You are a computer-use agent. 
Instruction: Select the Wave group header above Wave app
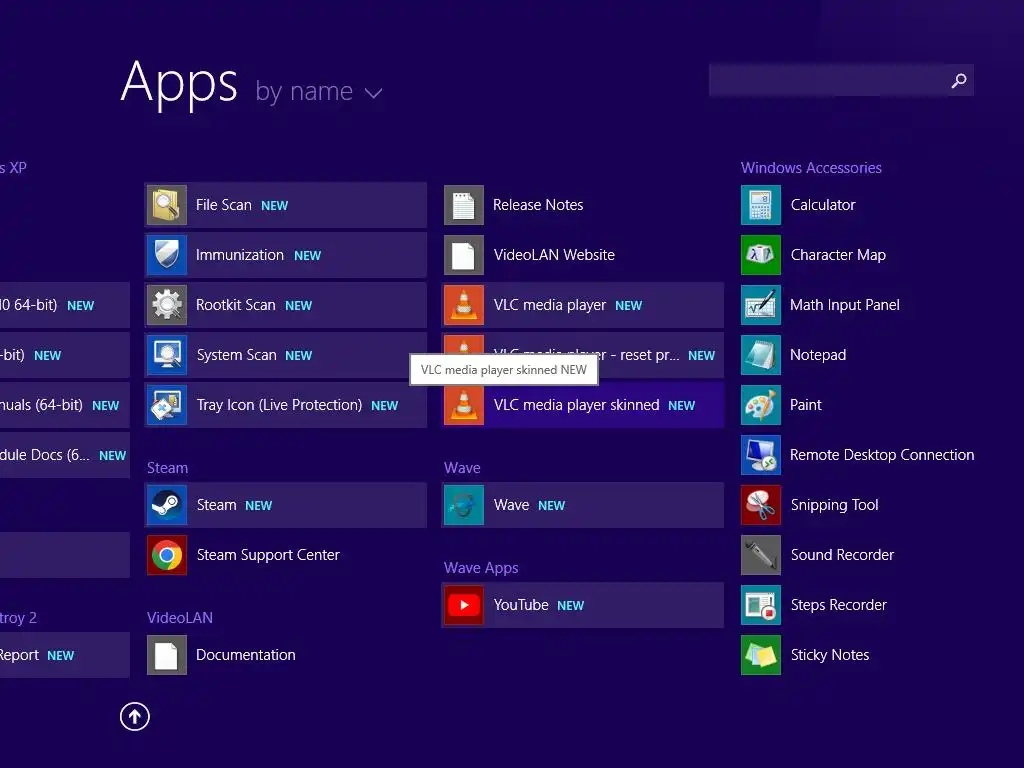click(462, 468)
